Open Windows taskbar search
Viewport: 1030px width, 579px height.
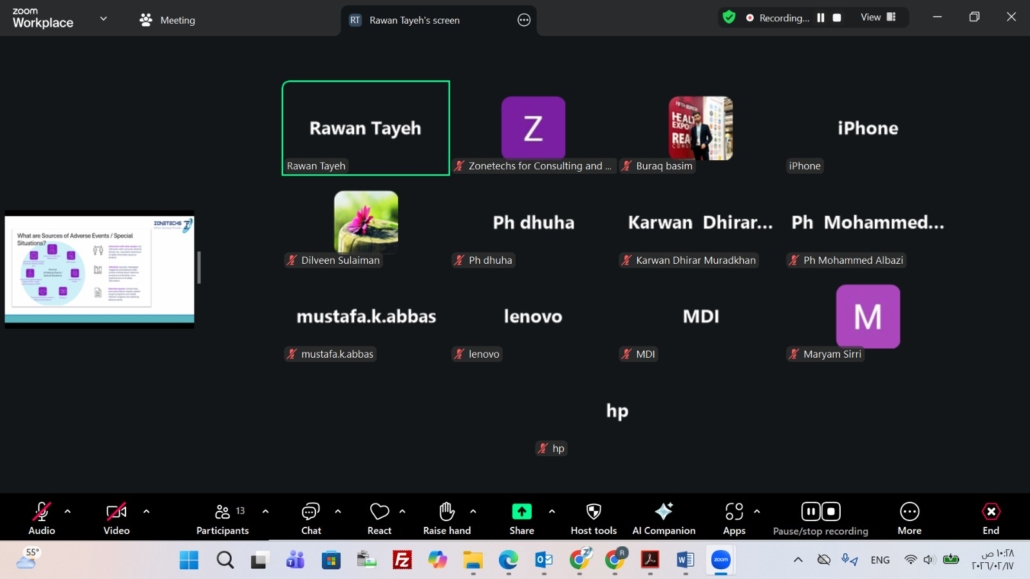click(225, 560)
